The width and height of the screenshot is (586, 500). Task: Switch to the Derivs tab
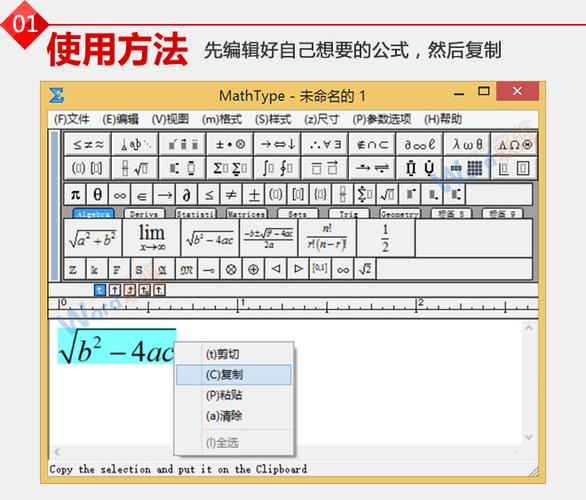click(x=144, y=214)
